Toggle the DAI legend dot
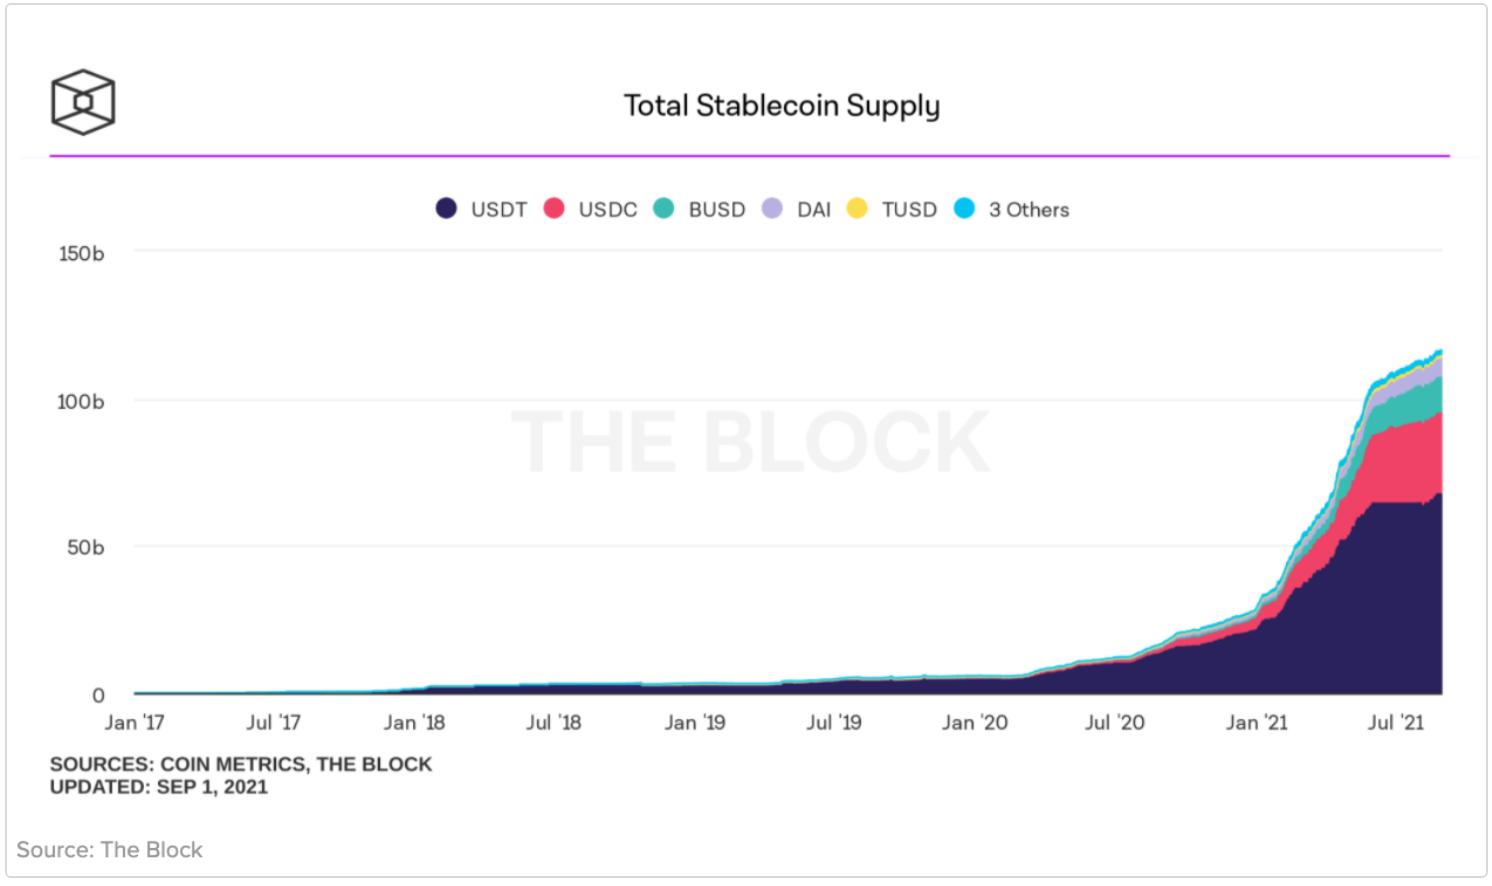 pos(773,209)
